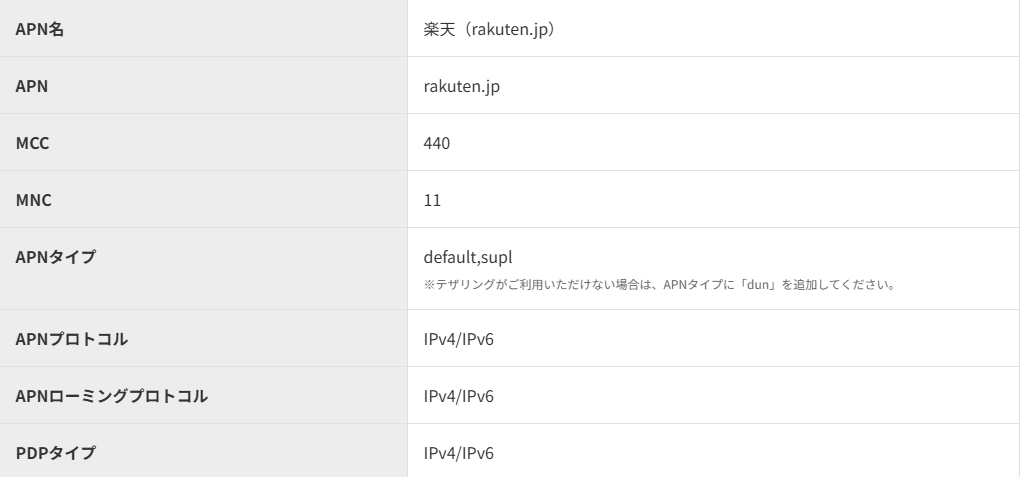This screenshot has width=1020, height=477.
Task: Click the APNローミングプロトコル row label
Action: (x=112, y=396)
